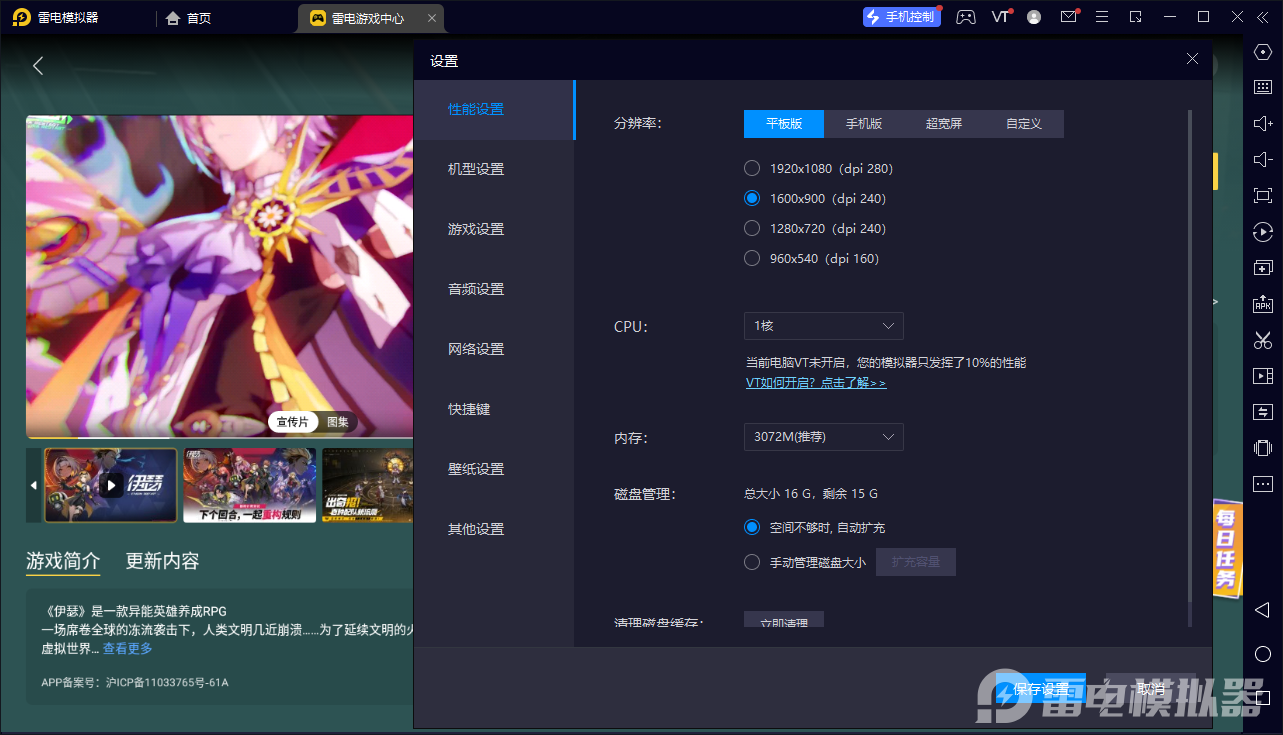Open 音频设置 in settings sidebar
Image resolution: width=1283 pixels, height=735 pixels.
tap(495, 289)
